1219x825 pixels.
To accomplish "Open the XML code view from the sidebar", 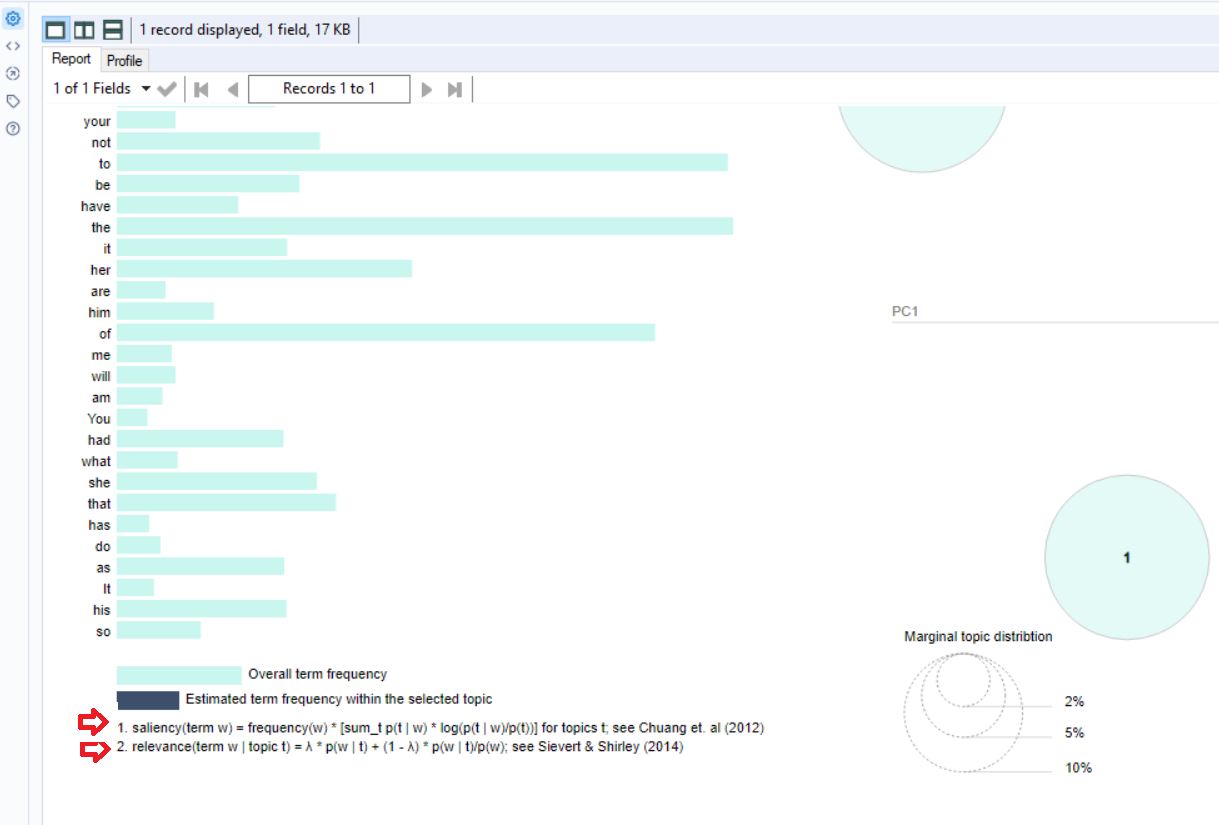I will (x=13, y=45).
